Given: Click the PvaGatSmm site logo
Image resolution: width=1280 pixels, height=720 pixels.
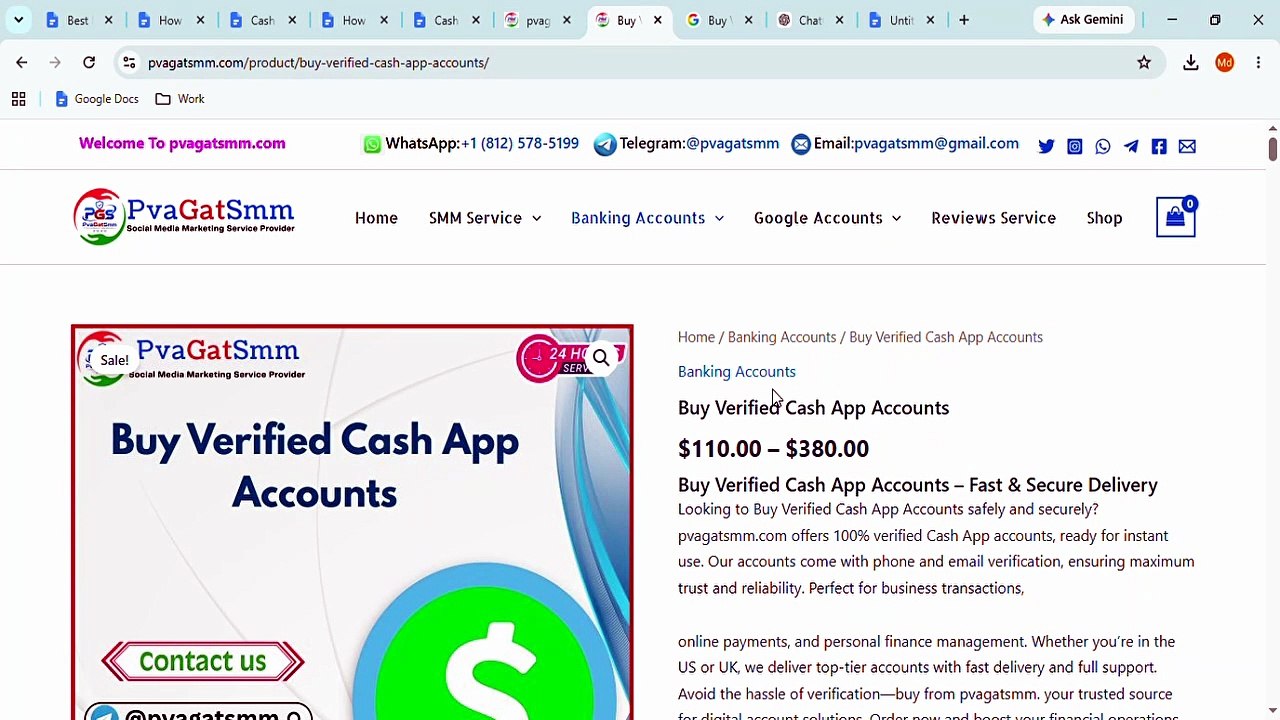Looking at the screenshot, I should pyautogui.click(x=184, y=216).
